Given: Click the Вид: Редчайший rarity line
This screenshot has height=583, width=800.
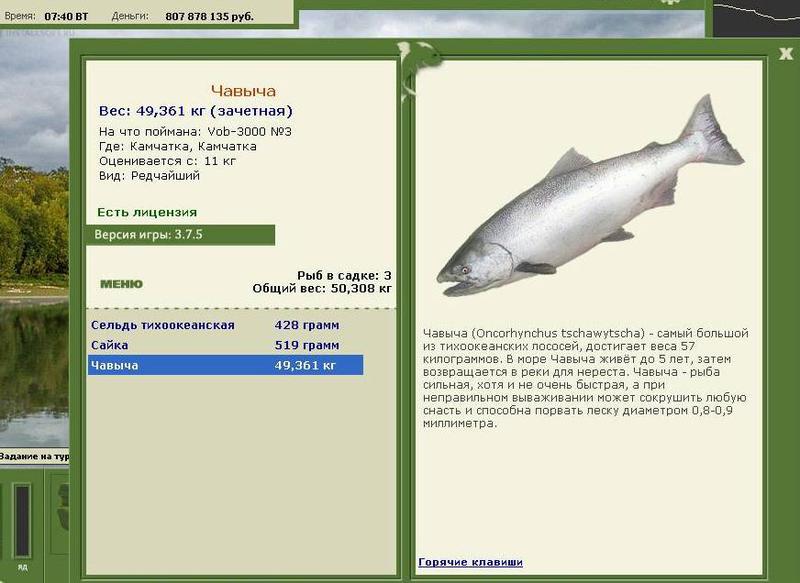Looking at the screenshot, I should click(x=149, y=176).
